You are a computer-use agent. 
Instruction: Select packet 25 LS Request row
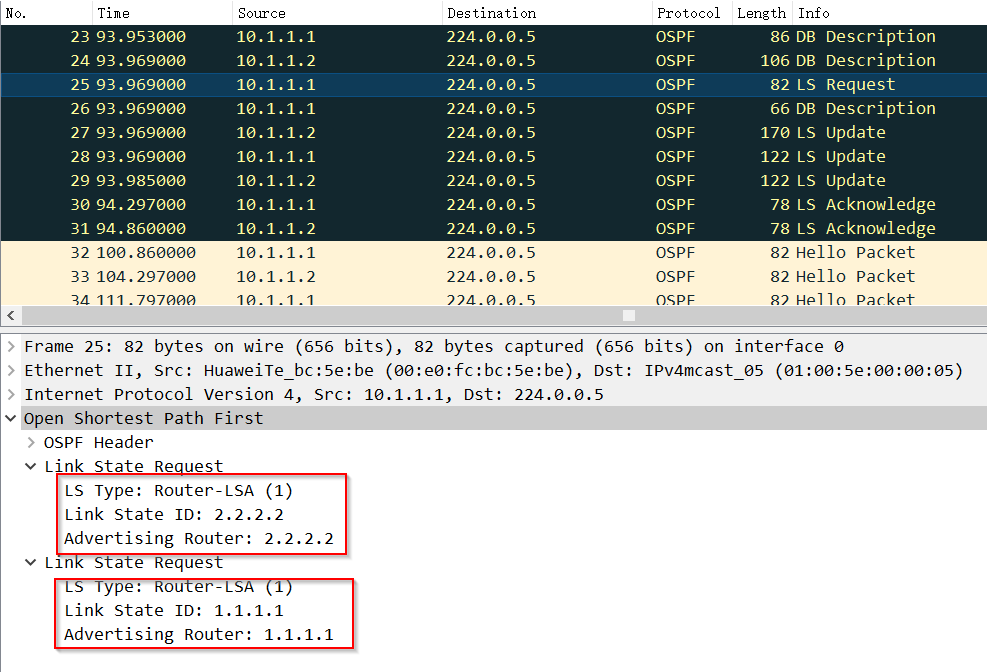coord(493,84)
